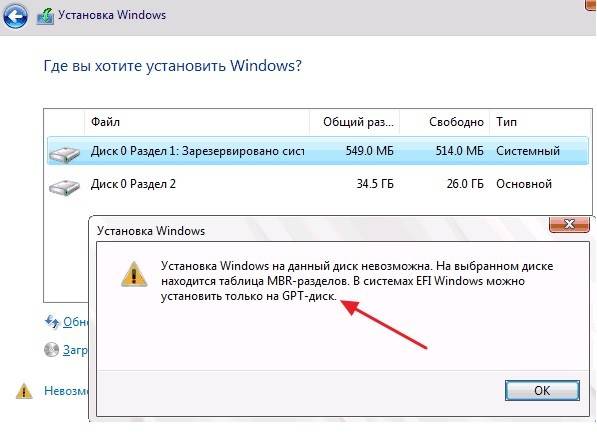Screen dimensions: 597x434
Task: Click the Загрузить driver link
Action: [75, 350]
